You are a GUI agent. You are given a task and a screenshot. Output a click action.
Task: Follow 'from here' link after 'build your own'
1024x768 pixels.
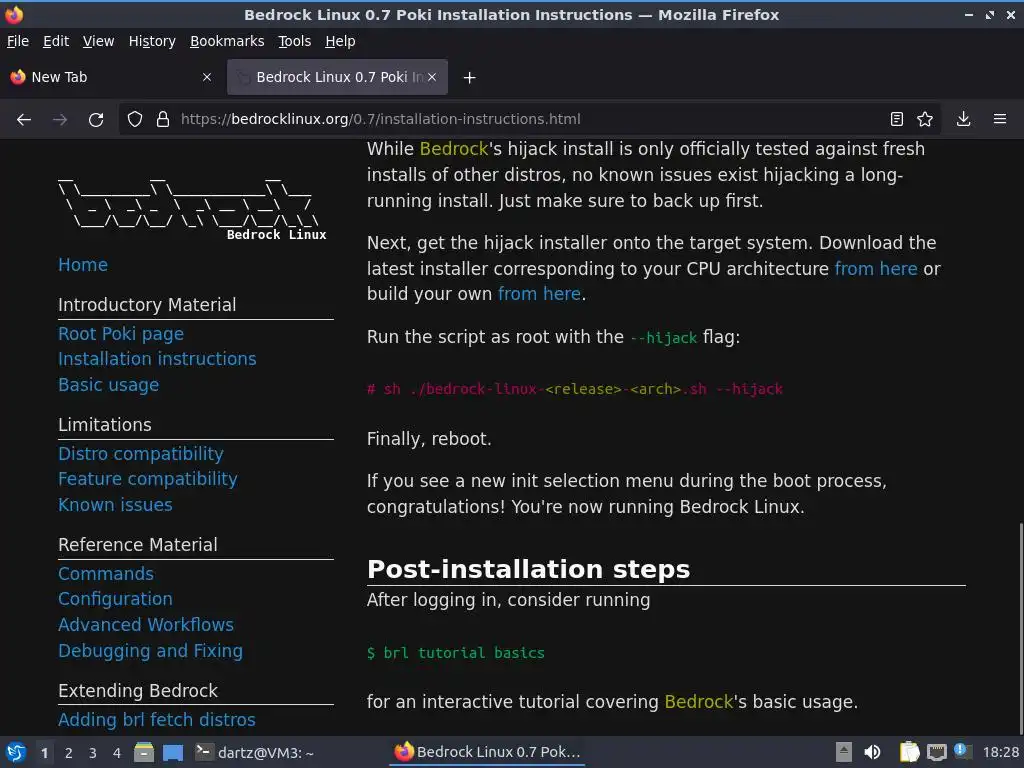tap(539, 294)
